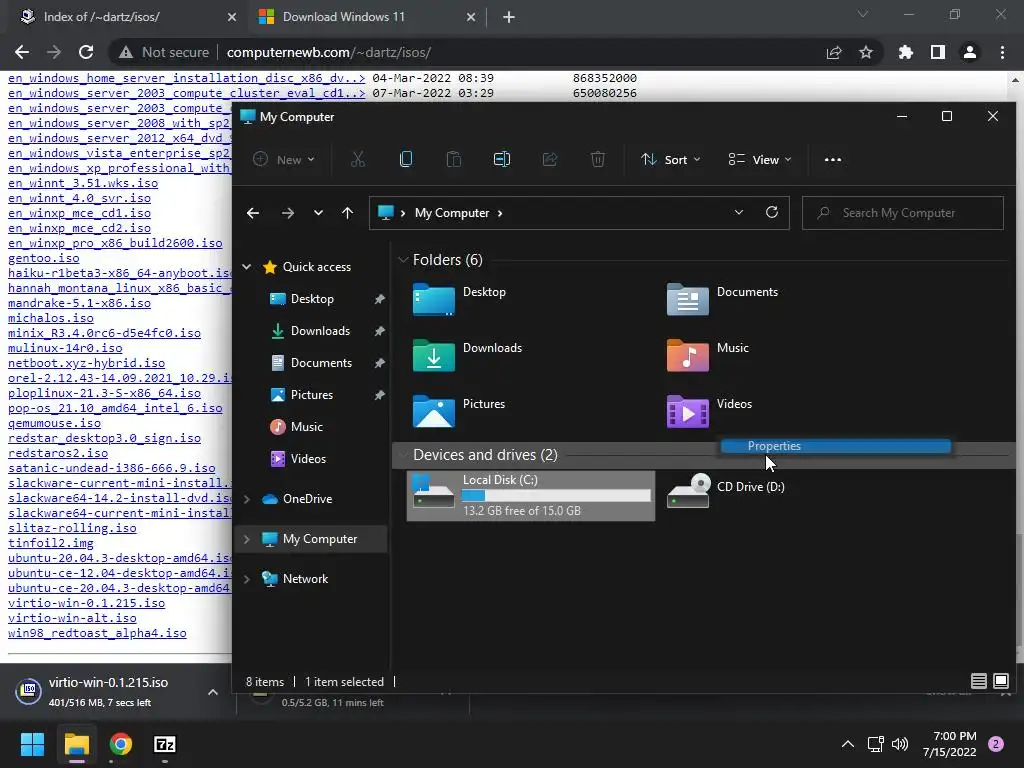Go up one folder level in Explorer
The height and width of the screenshot is (768, 1024).
coord(347,213)
